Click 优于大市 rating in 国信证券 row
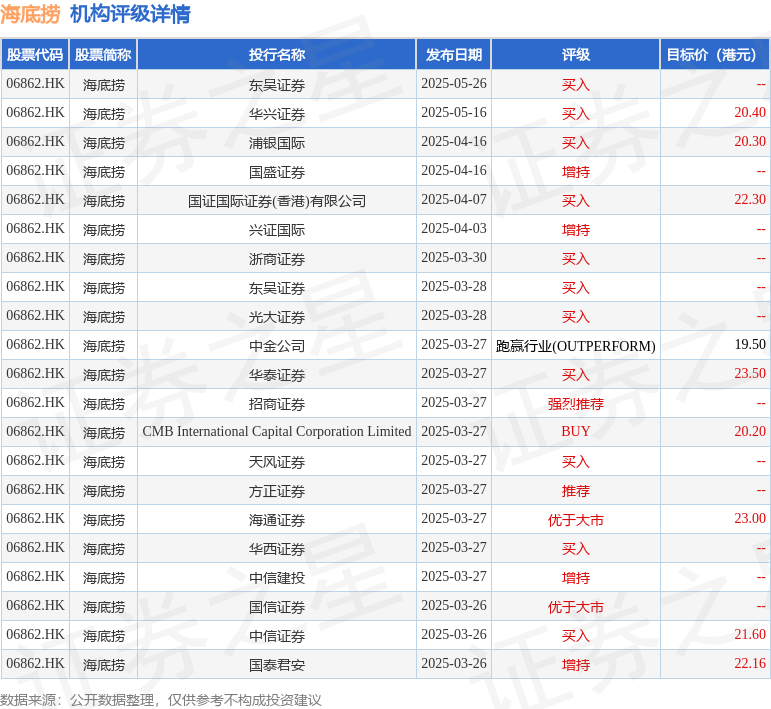 pyautogui.click(x=576, y=607)
